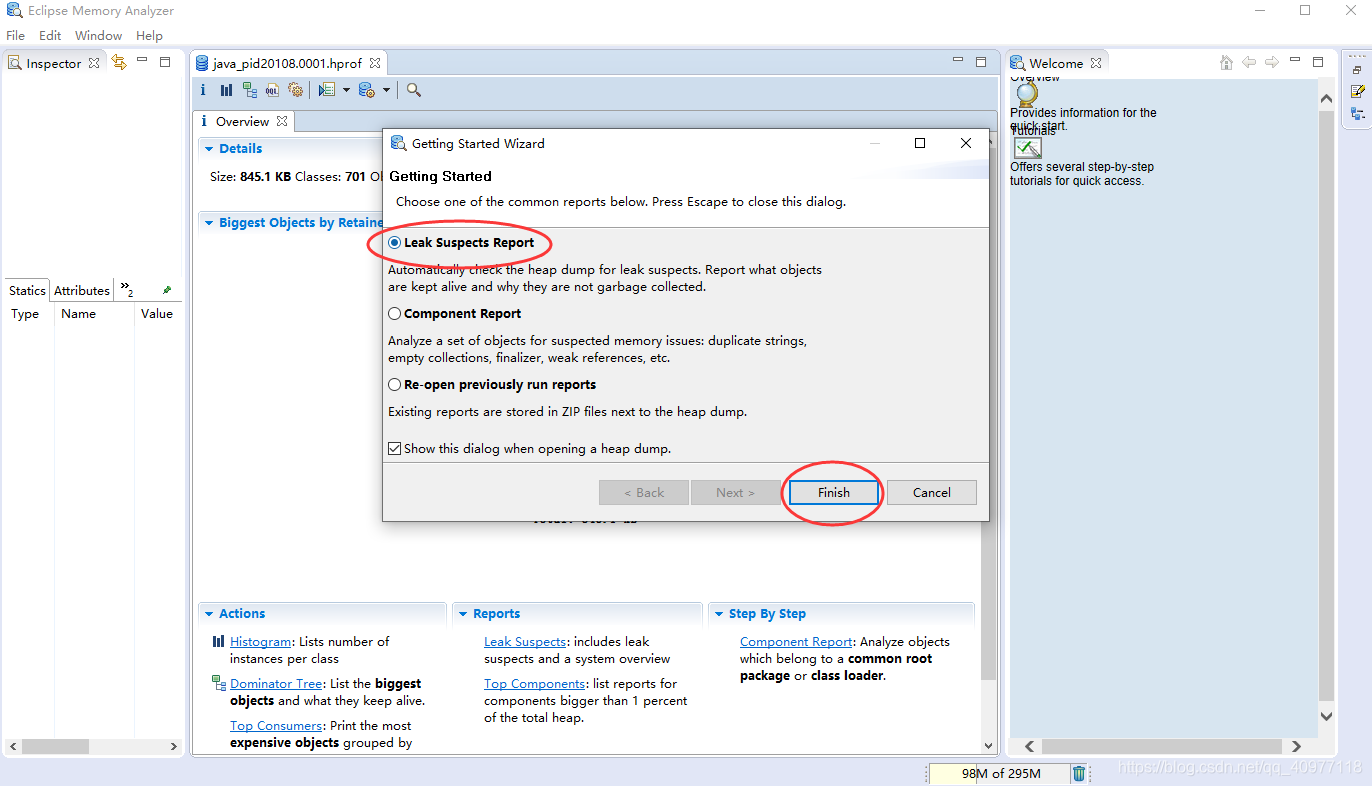Open the Top Consumers link
The height and width of the screenshot is (786, 1372).
pos(276,726)
